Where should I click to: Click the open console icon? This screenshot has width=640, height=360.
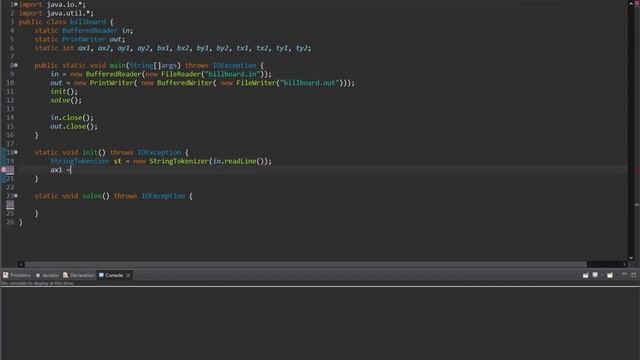[610, 276]
